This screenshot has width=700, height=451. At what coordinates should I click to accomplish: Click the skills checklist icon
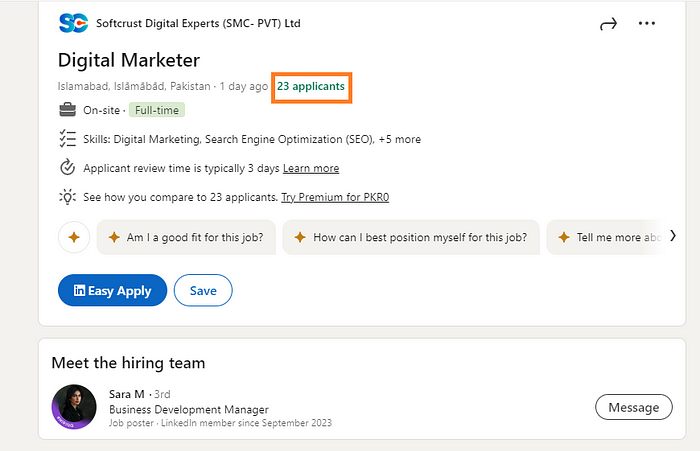point(67,139)
